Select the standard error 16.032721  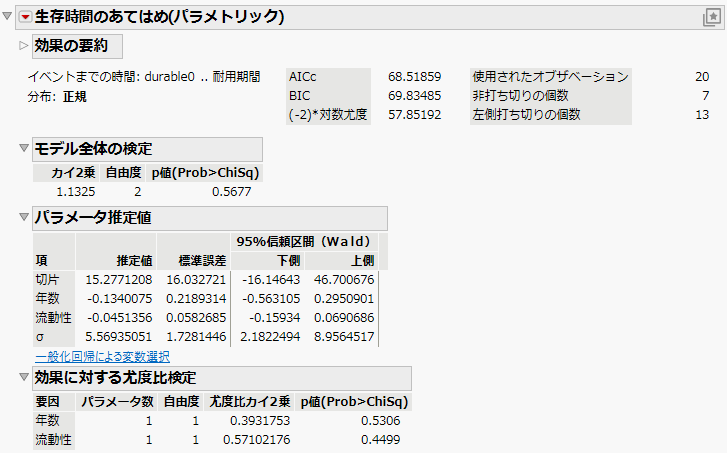coord(196,280)
